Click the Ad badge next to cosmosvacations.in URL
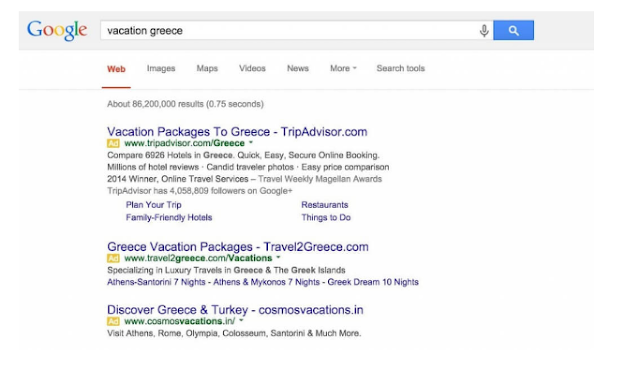640x369 pixels. pyautogui.click(x=113, y=321)
